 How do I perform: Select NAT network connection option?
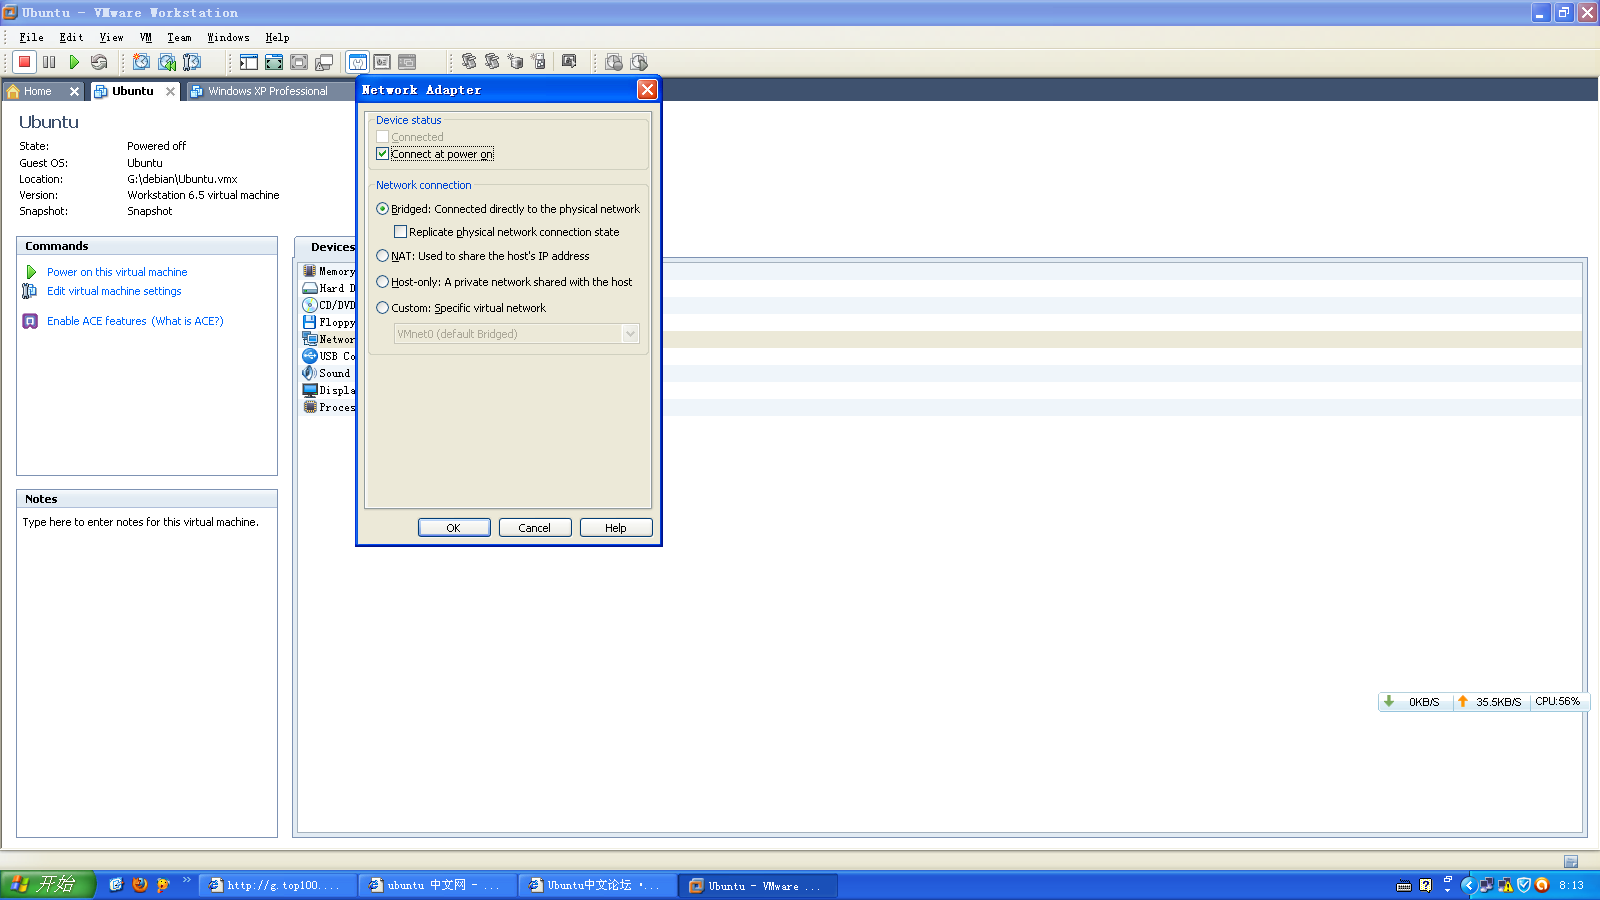click(382, 256)
